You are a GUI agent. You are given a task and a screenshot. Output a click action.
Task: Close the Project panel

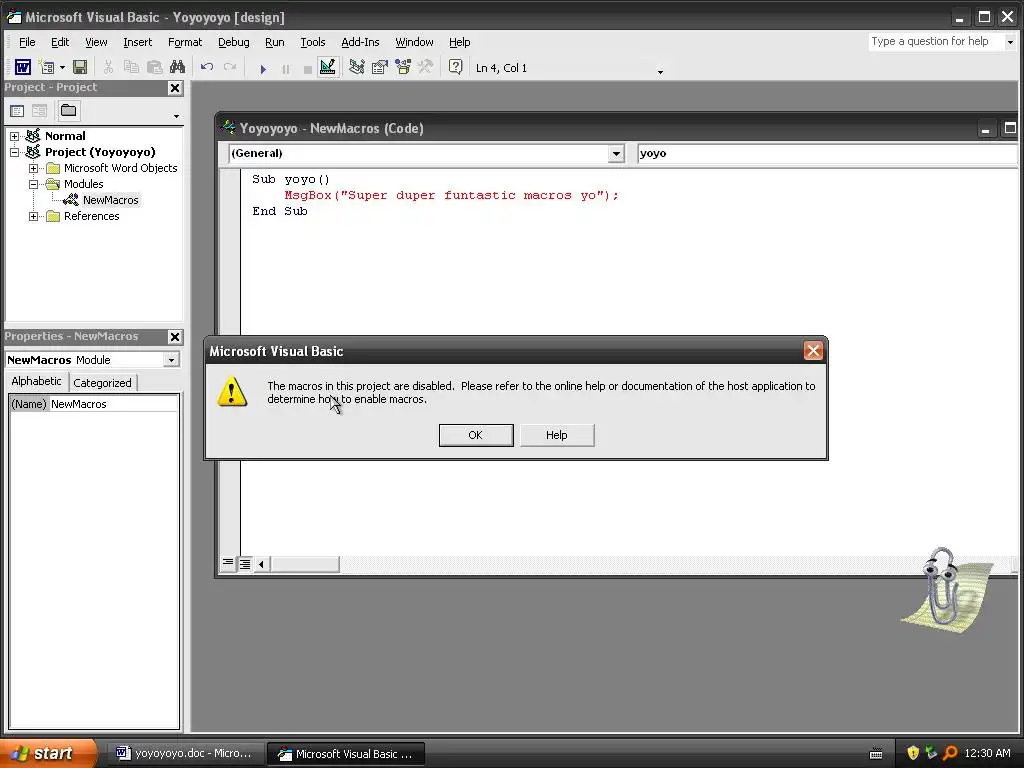tap(175, 88)
